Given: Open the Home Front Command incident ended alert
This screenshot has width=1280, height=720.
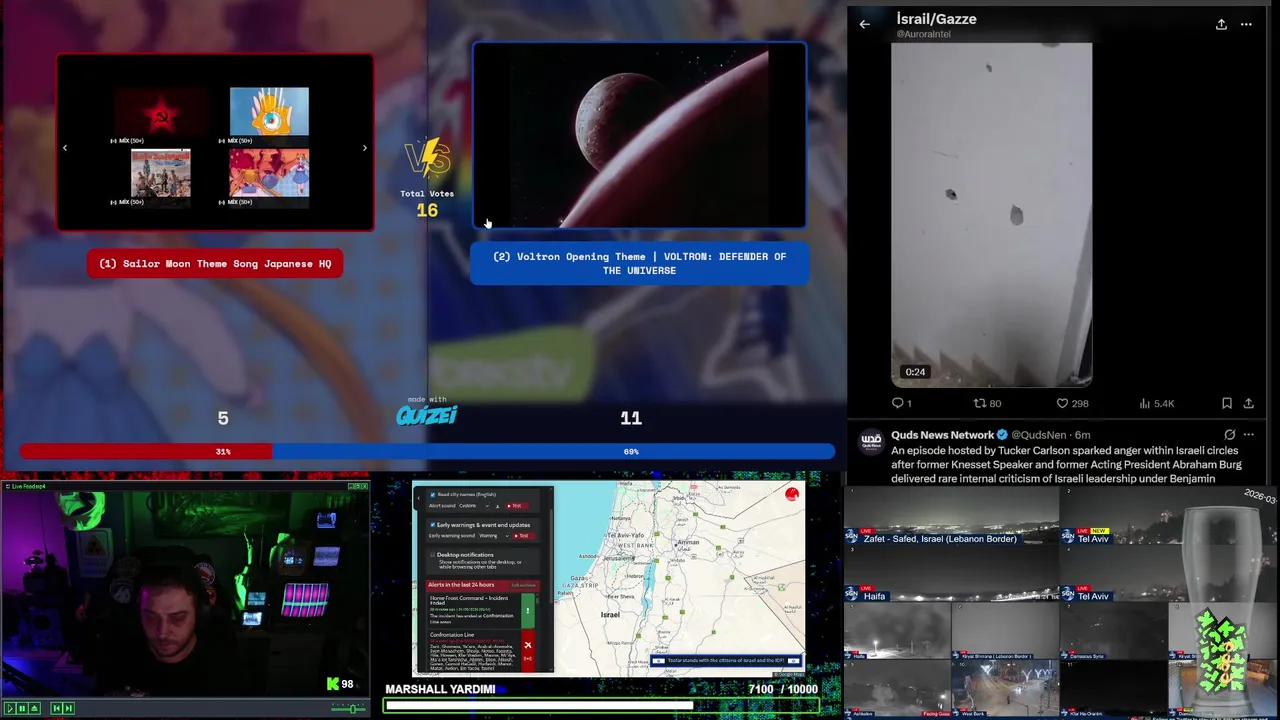Looking at the screenshot, I should click(x=472, y=611).
